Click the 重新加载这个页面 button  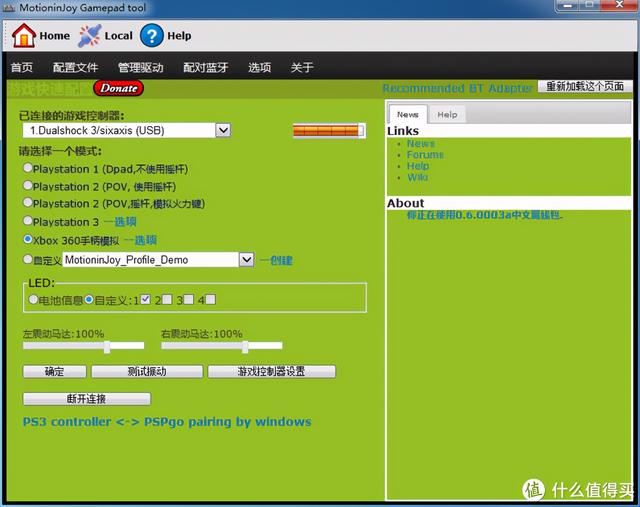(x=585, y=86)
